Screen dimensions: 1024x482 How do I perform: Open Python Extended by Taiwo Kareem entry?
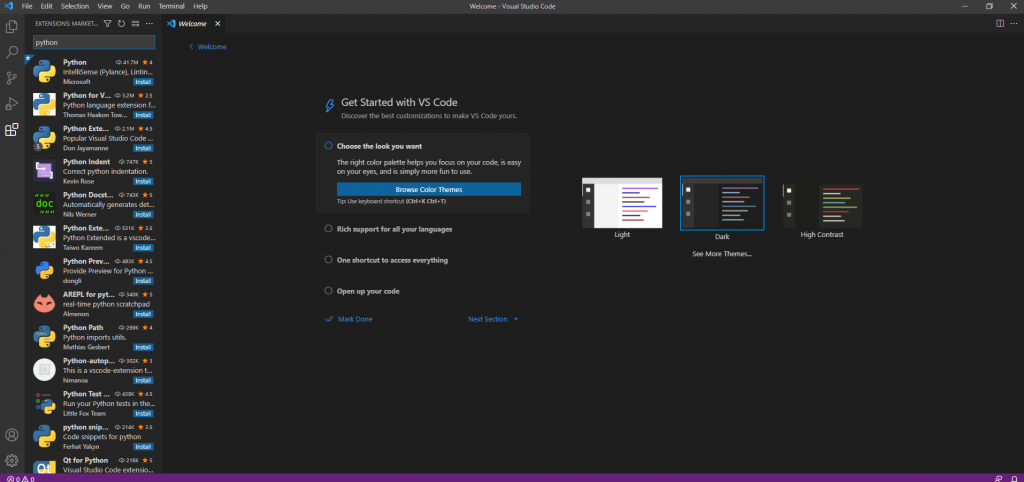tap(93, 238)
